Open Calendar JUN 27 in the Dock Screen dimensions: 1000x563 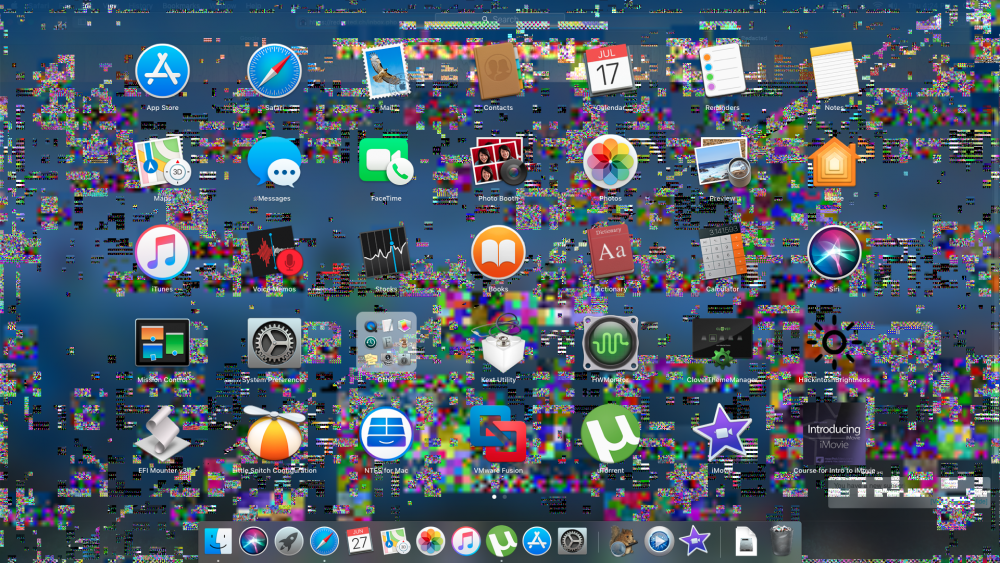(360, 541)
